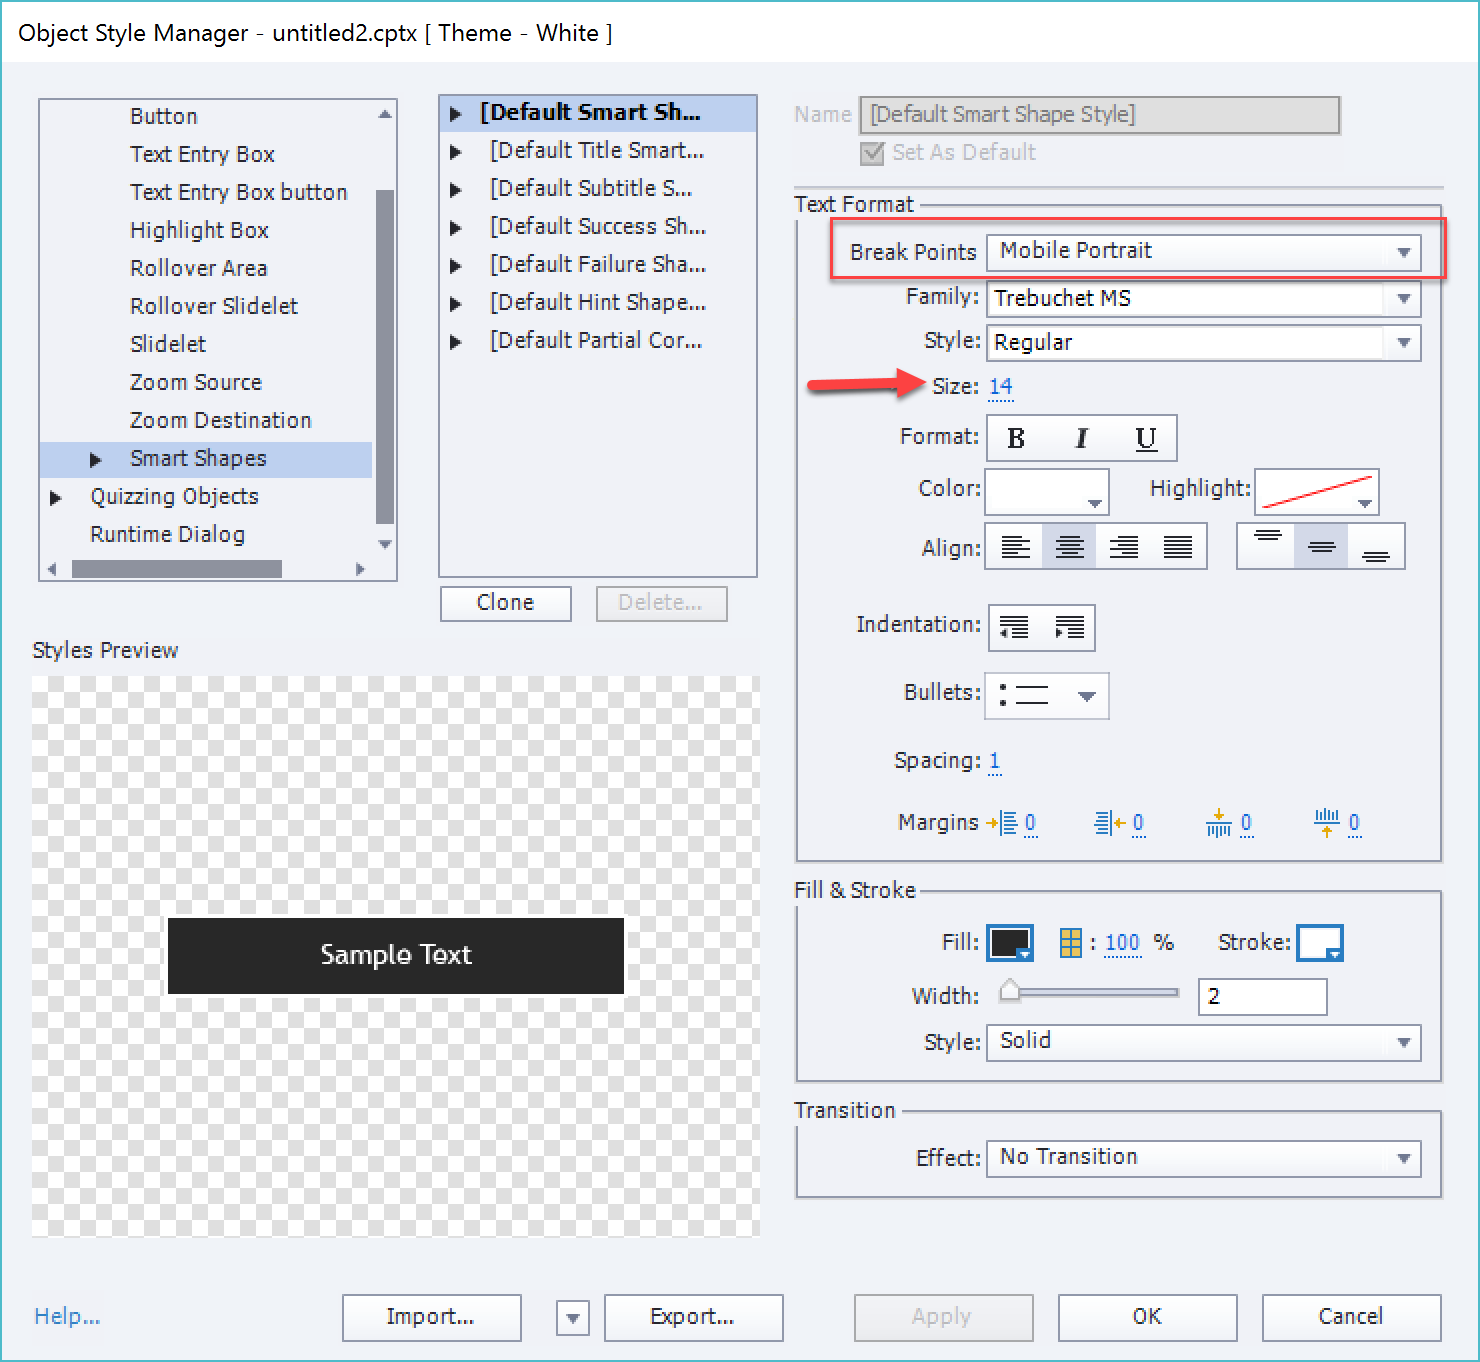Click the Clone button
Viewport: 1480px width, 1362px height.
pos(505,603)
